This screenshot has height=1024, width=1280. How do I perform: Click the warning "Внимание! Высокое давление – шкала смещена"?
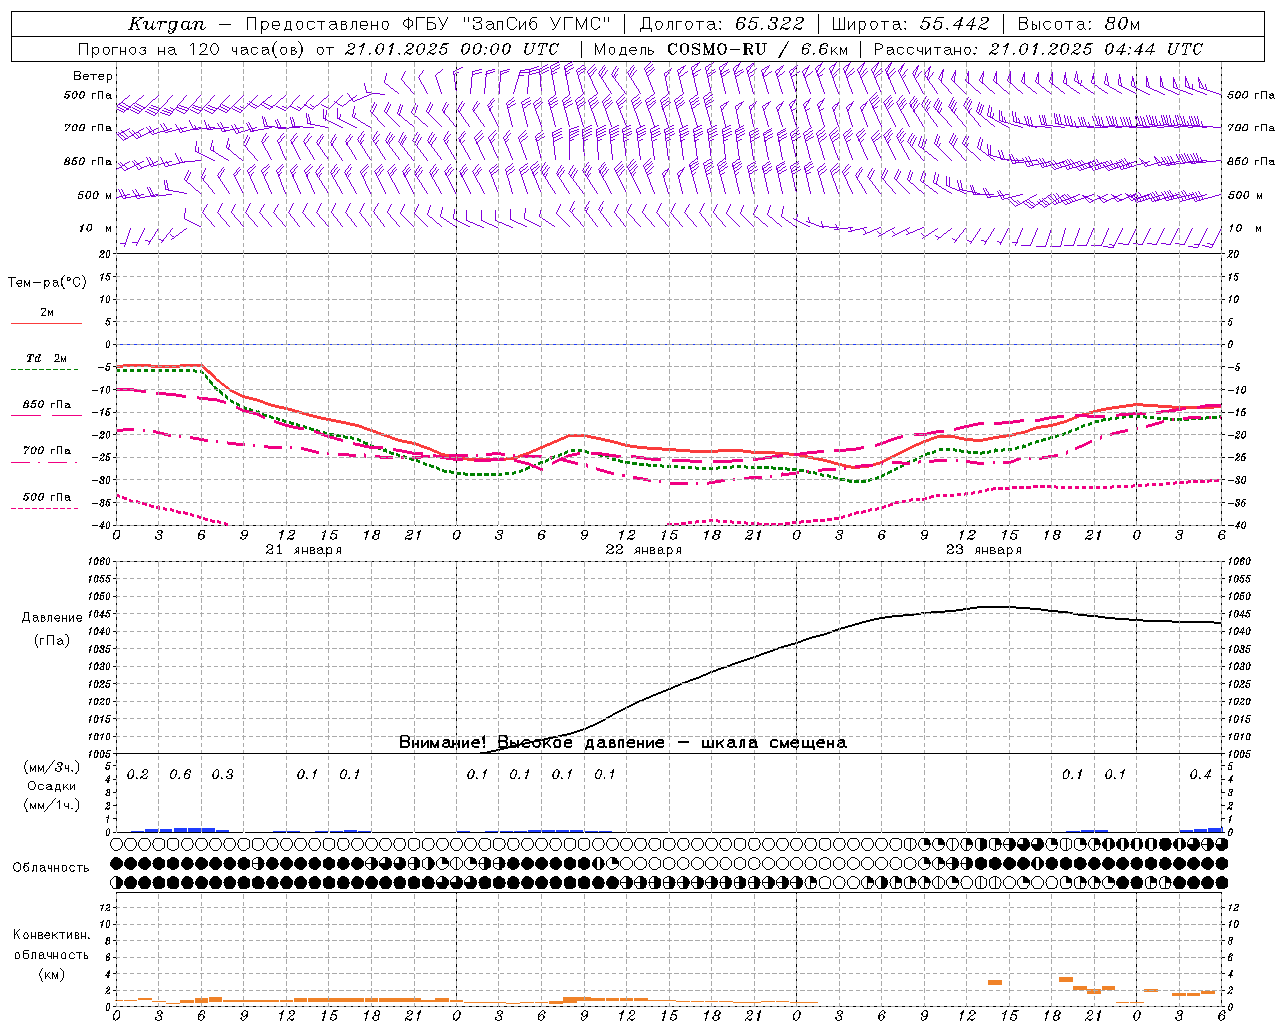[623, 742]
